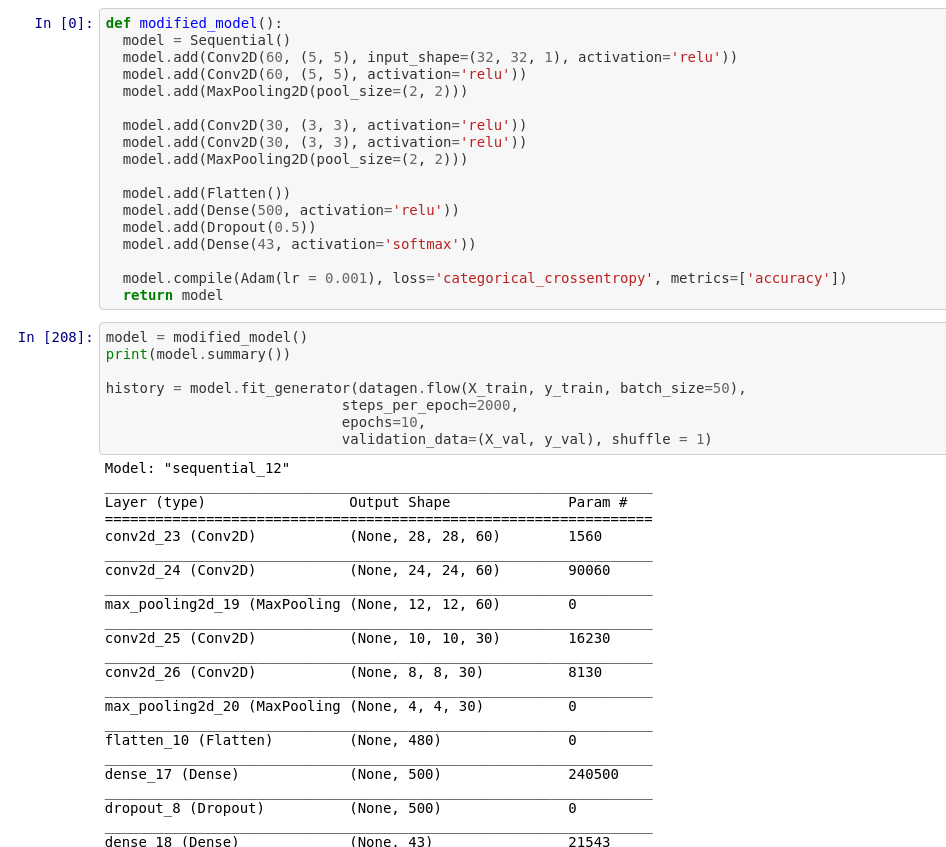
Task: Click the output shape (None, 12, 12, 60)
Action: (x=425, y=604)
